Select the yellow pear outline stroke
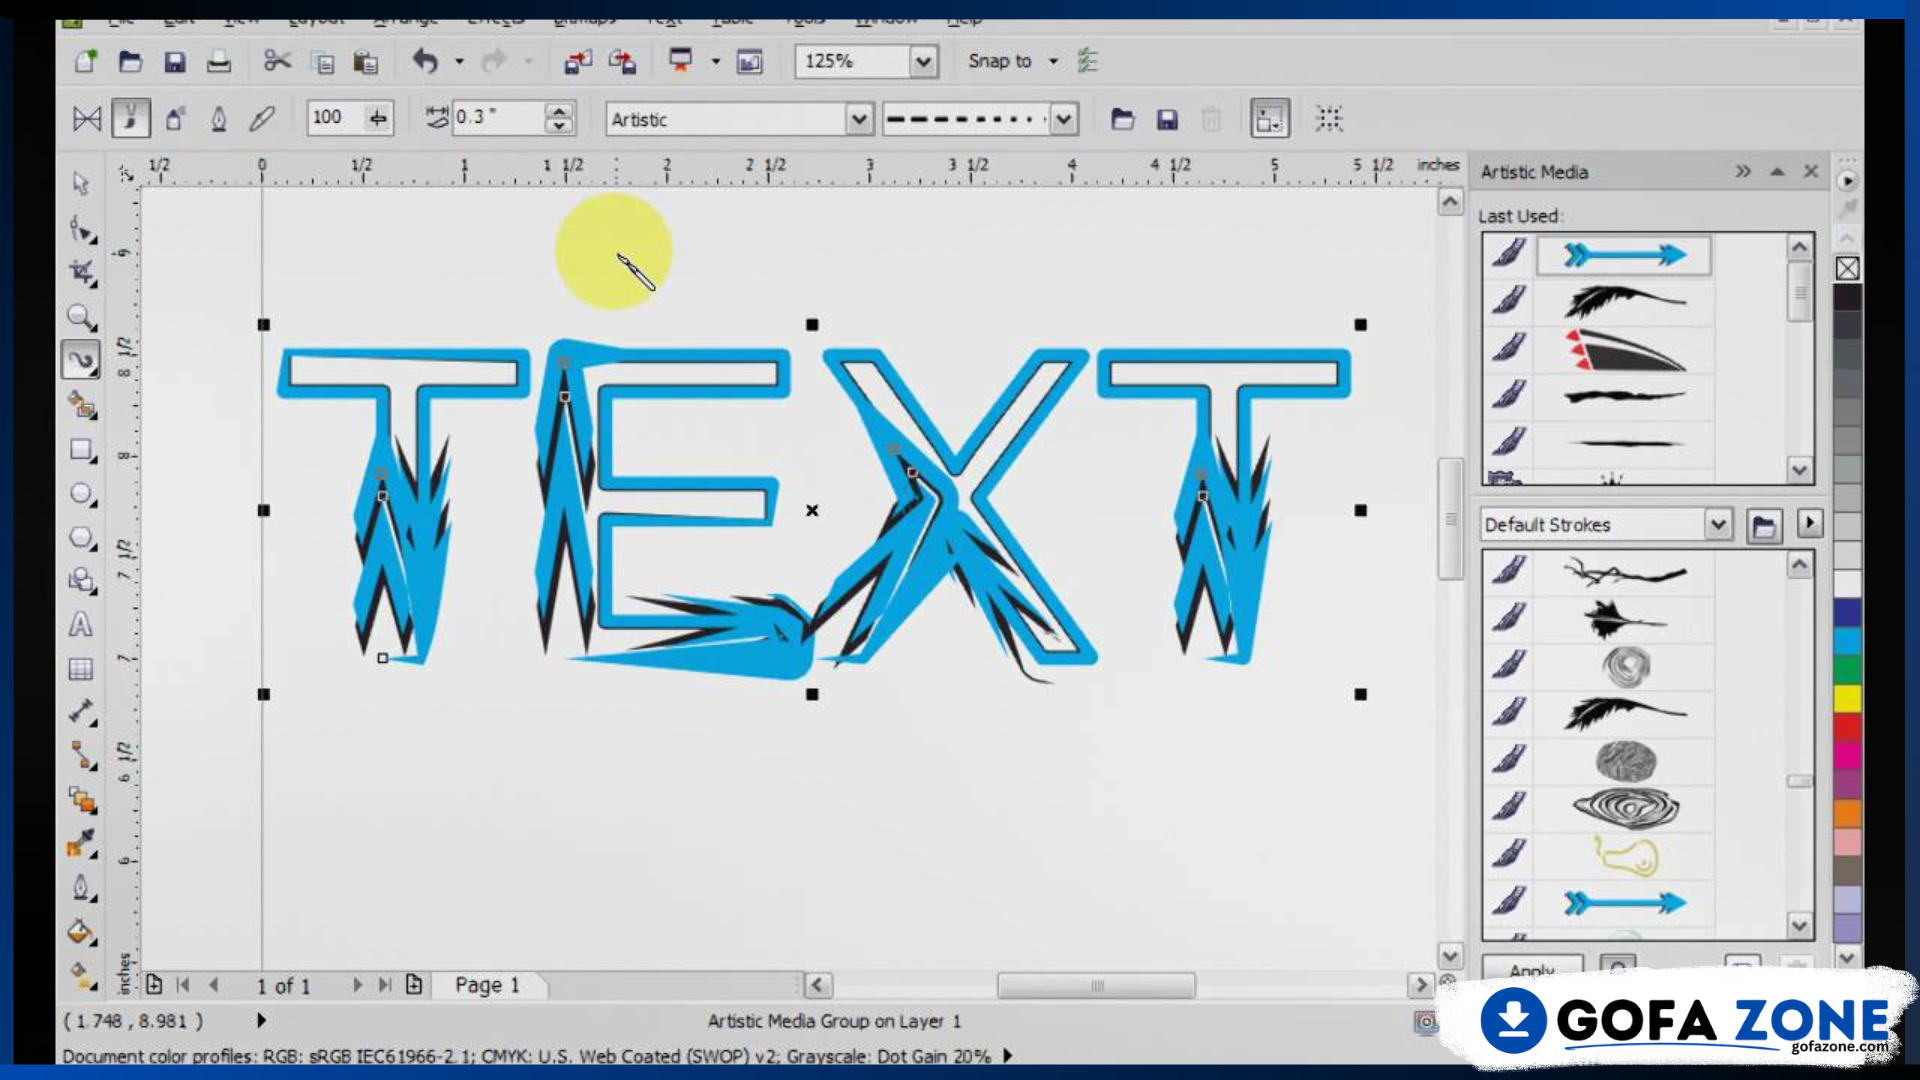Image resolution: width=1920 pixels, height=1080 pixels. pyautogui.click(x=1624, y=856)
